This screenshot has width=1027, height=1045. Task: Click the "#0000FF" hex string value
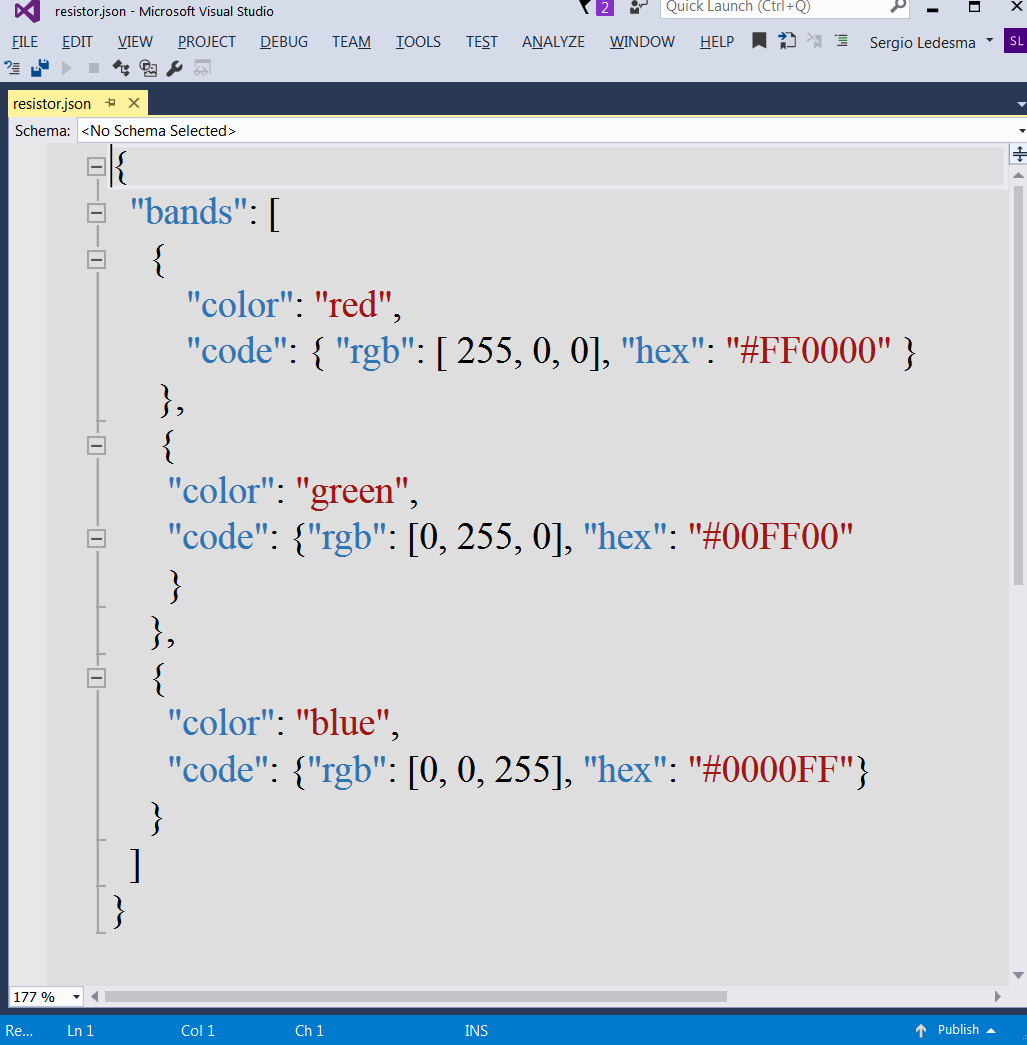pyautogui.click(x=771, y=769)
